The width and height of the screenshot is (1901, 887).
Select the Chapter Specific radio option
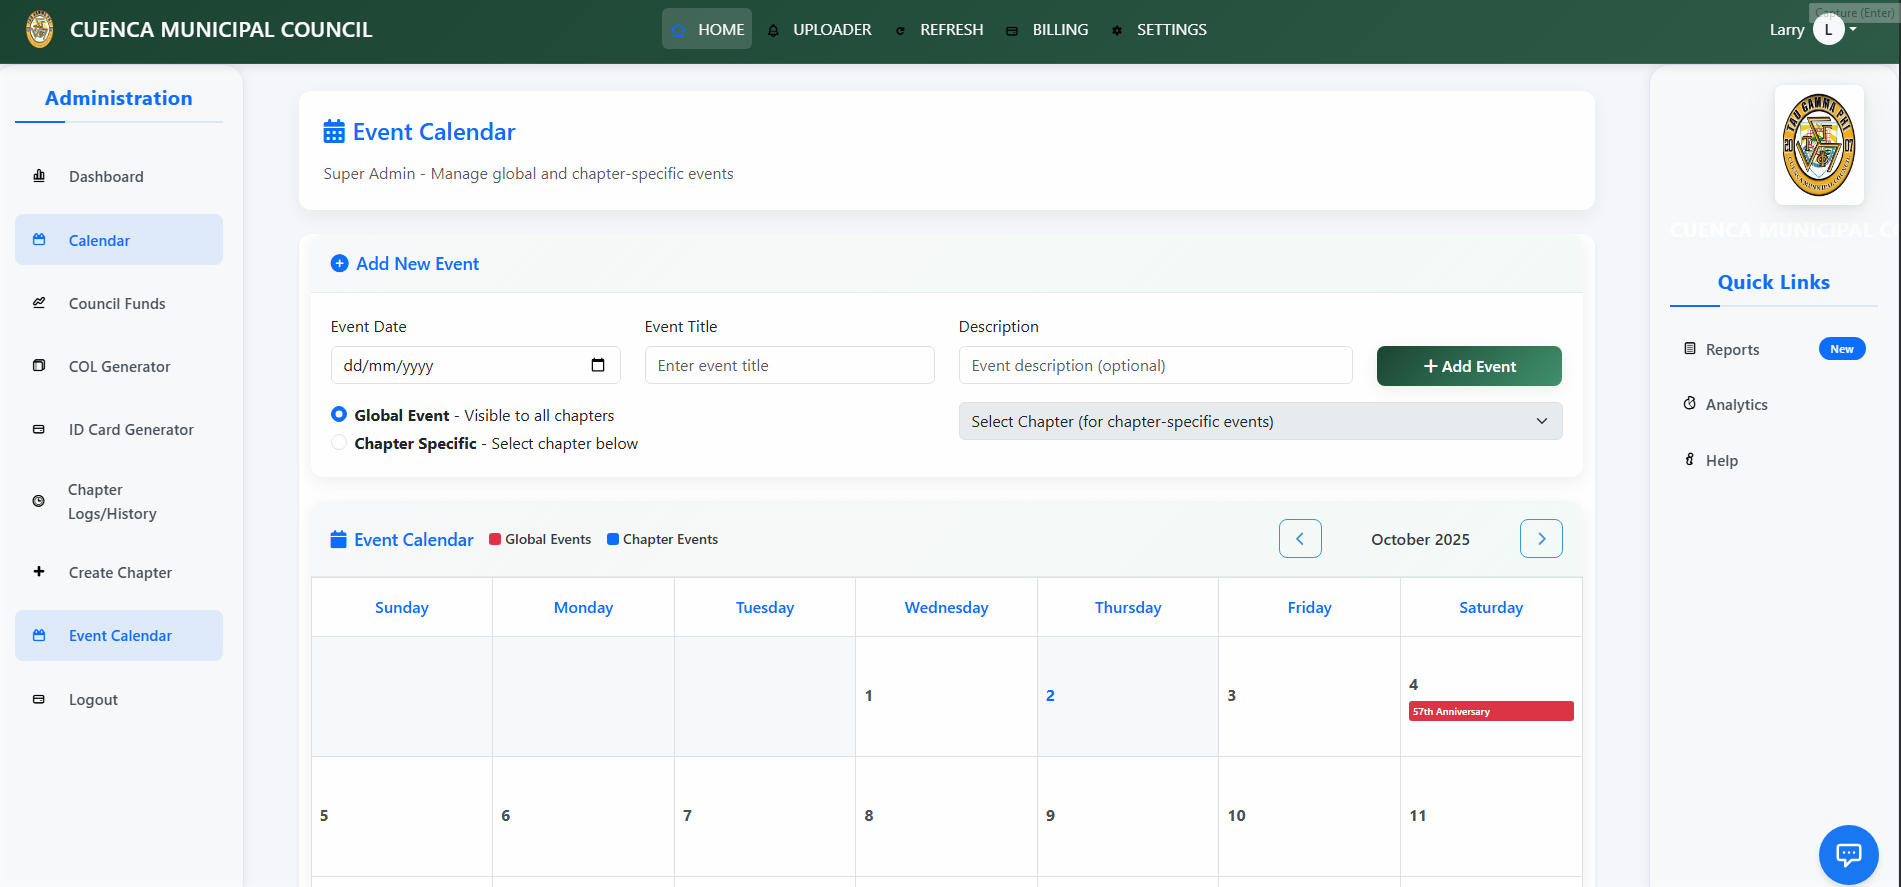339,442
